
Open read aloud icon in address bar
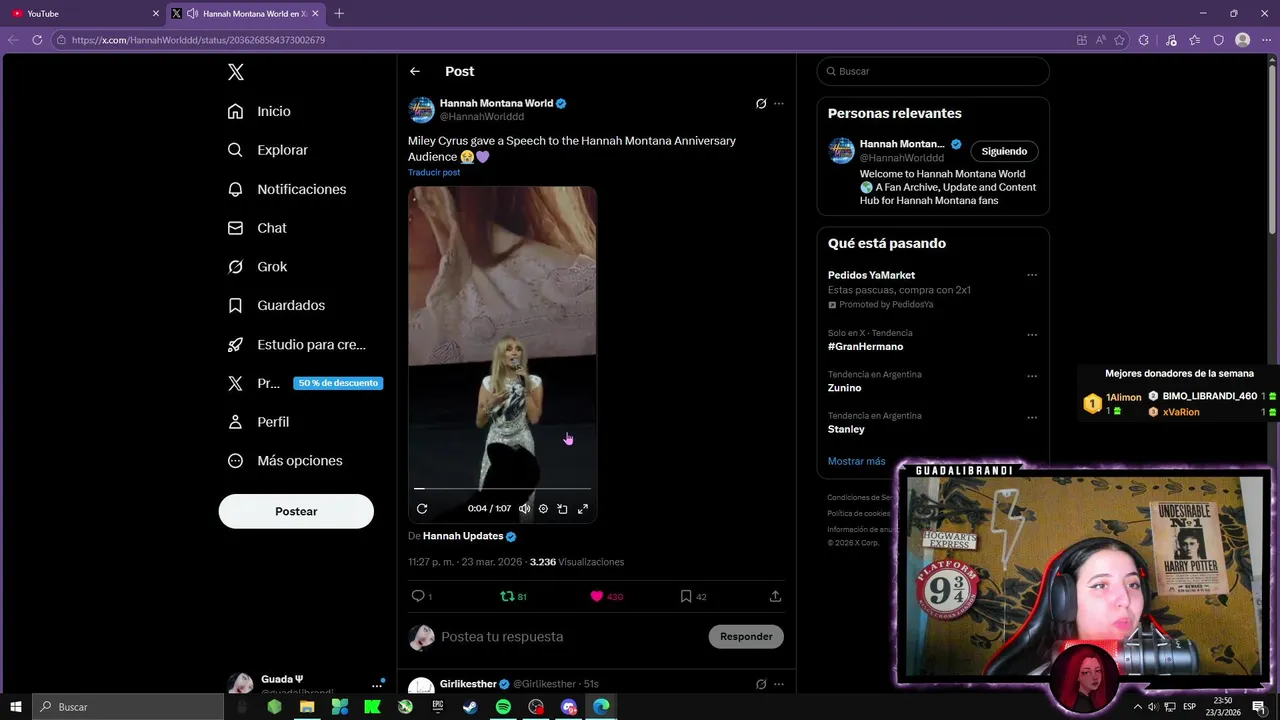[x=1100, y=40]
